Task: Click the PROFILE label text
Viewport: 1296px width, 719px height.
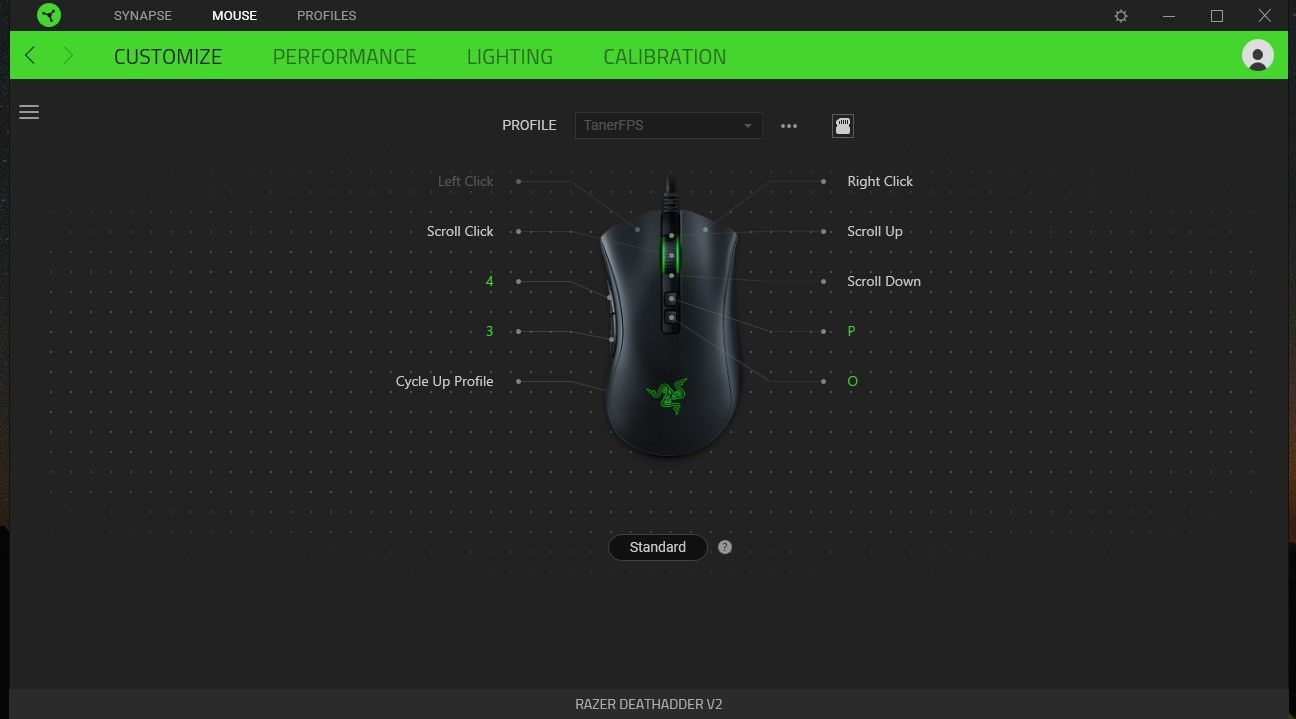Action: click(529, 126)
